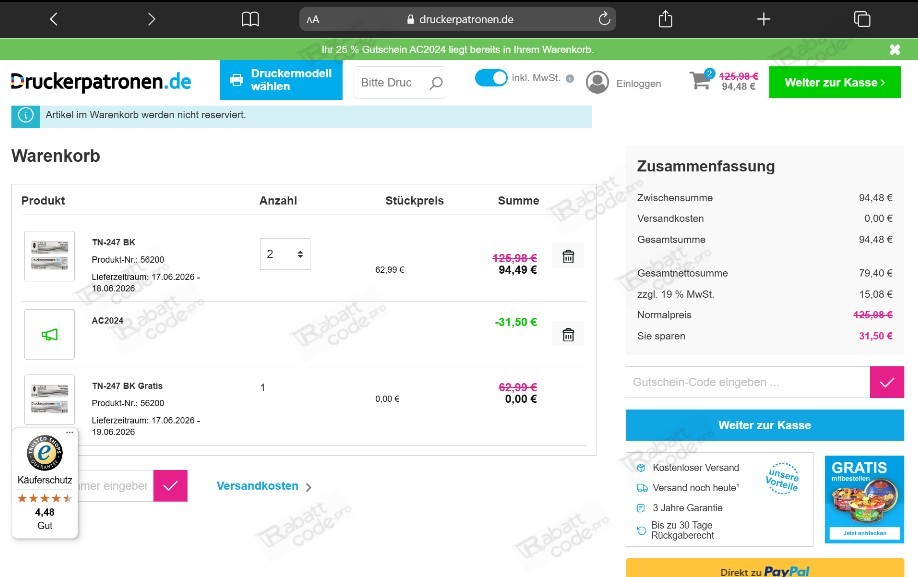Click the TN-247 BK Gratis thumbnail
The image size is (918, 577).
point(50,399)
